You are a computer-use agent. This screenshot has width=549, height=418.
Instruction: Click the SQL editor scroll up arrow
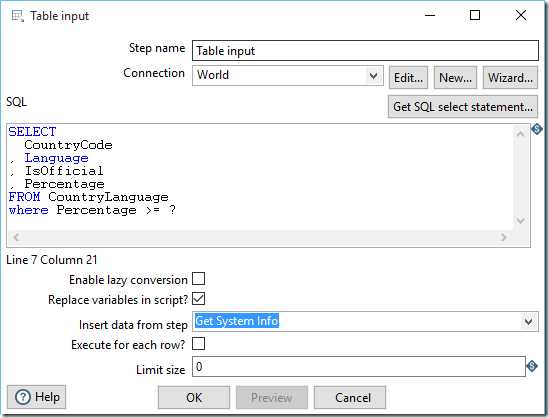click(x=520, y=133)
